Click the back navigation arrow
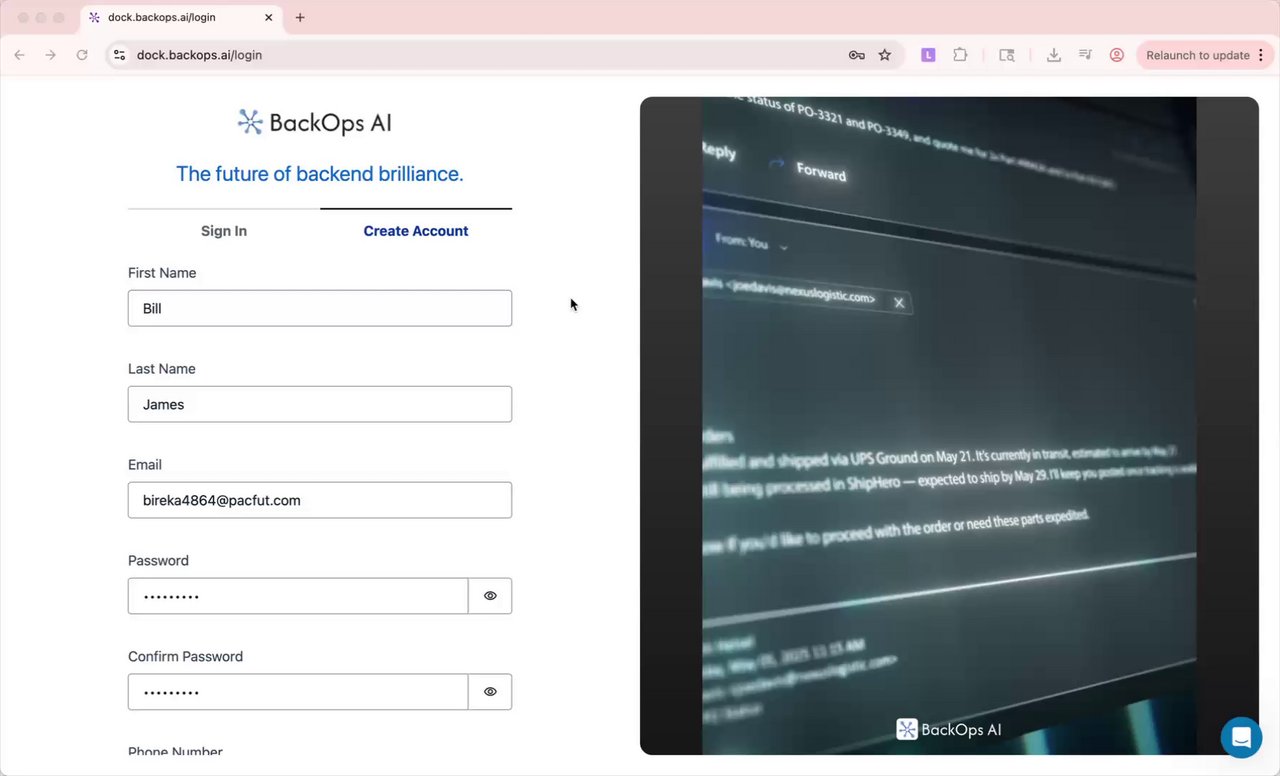Viewport: 1280px width, 776px height. pyautogui.click(x=20, y=55)
